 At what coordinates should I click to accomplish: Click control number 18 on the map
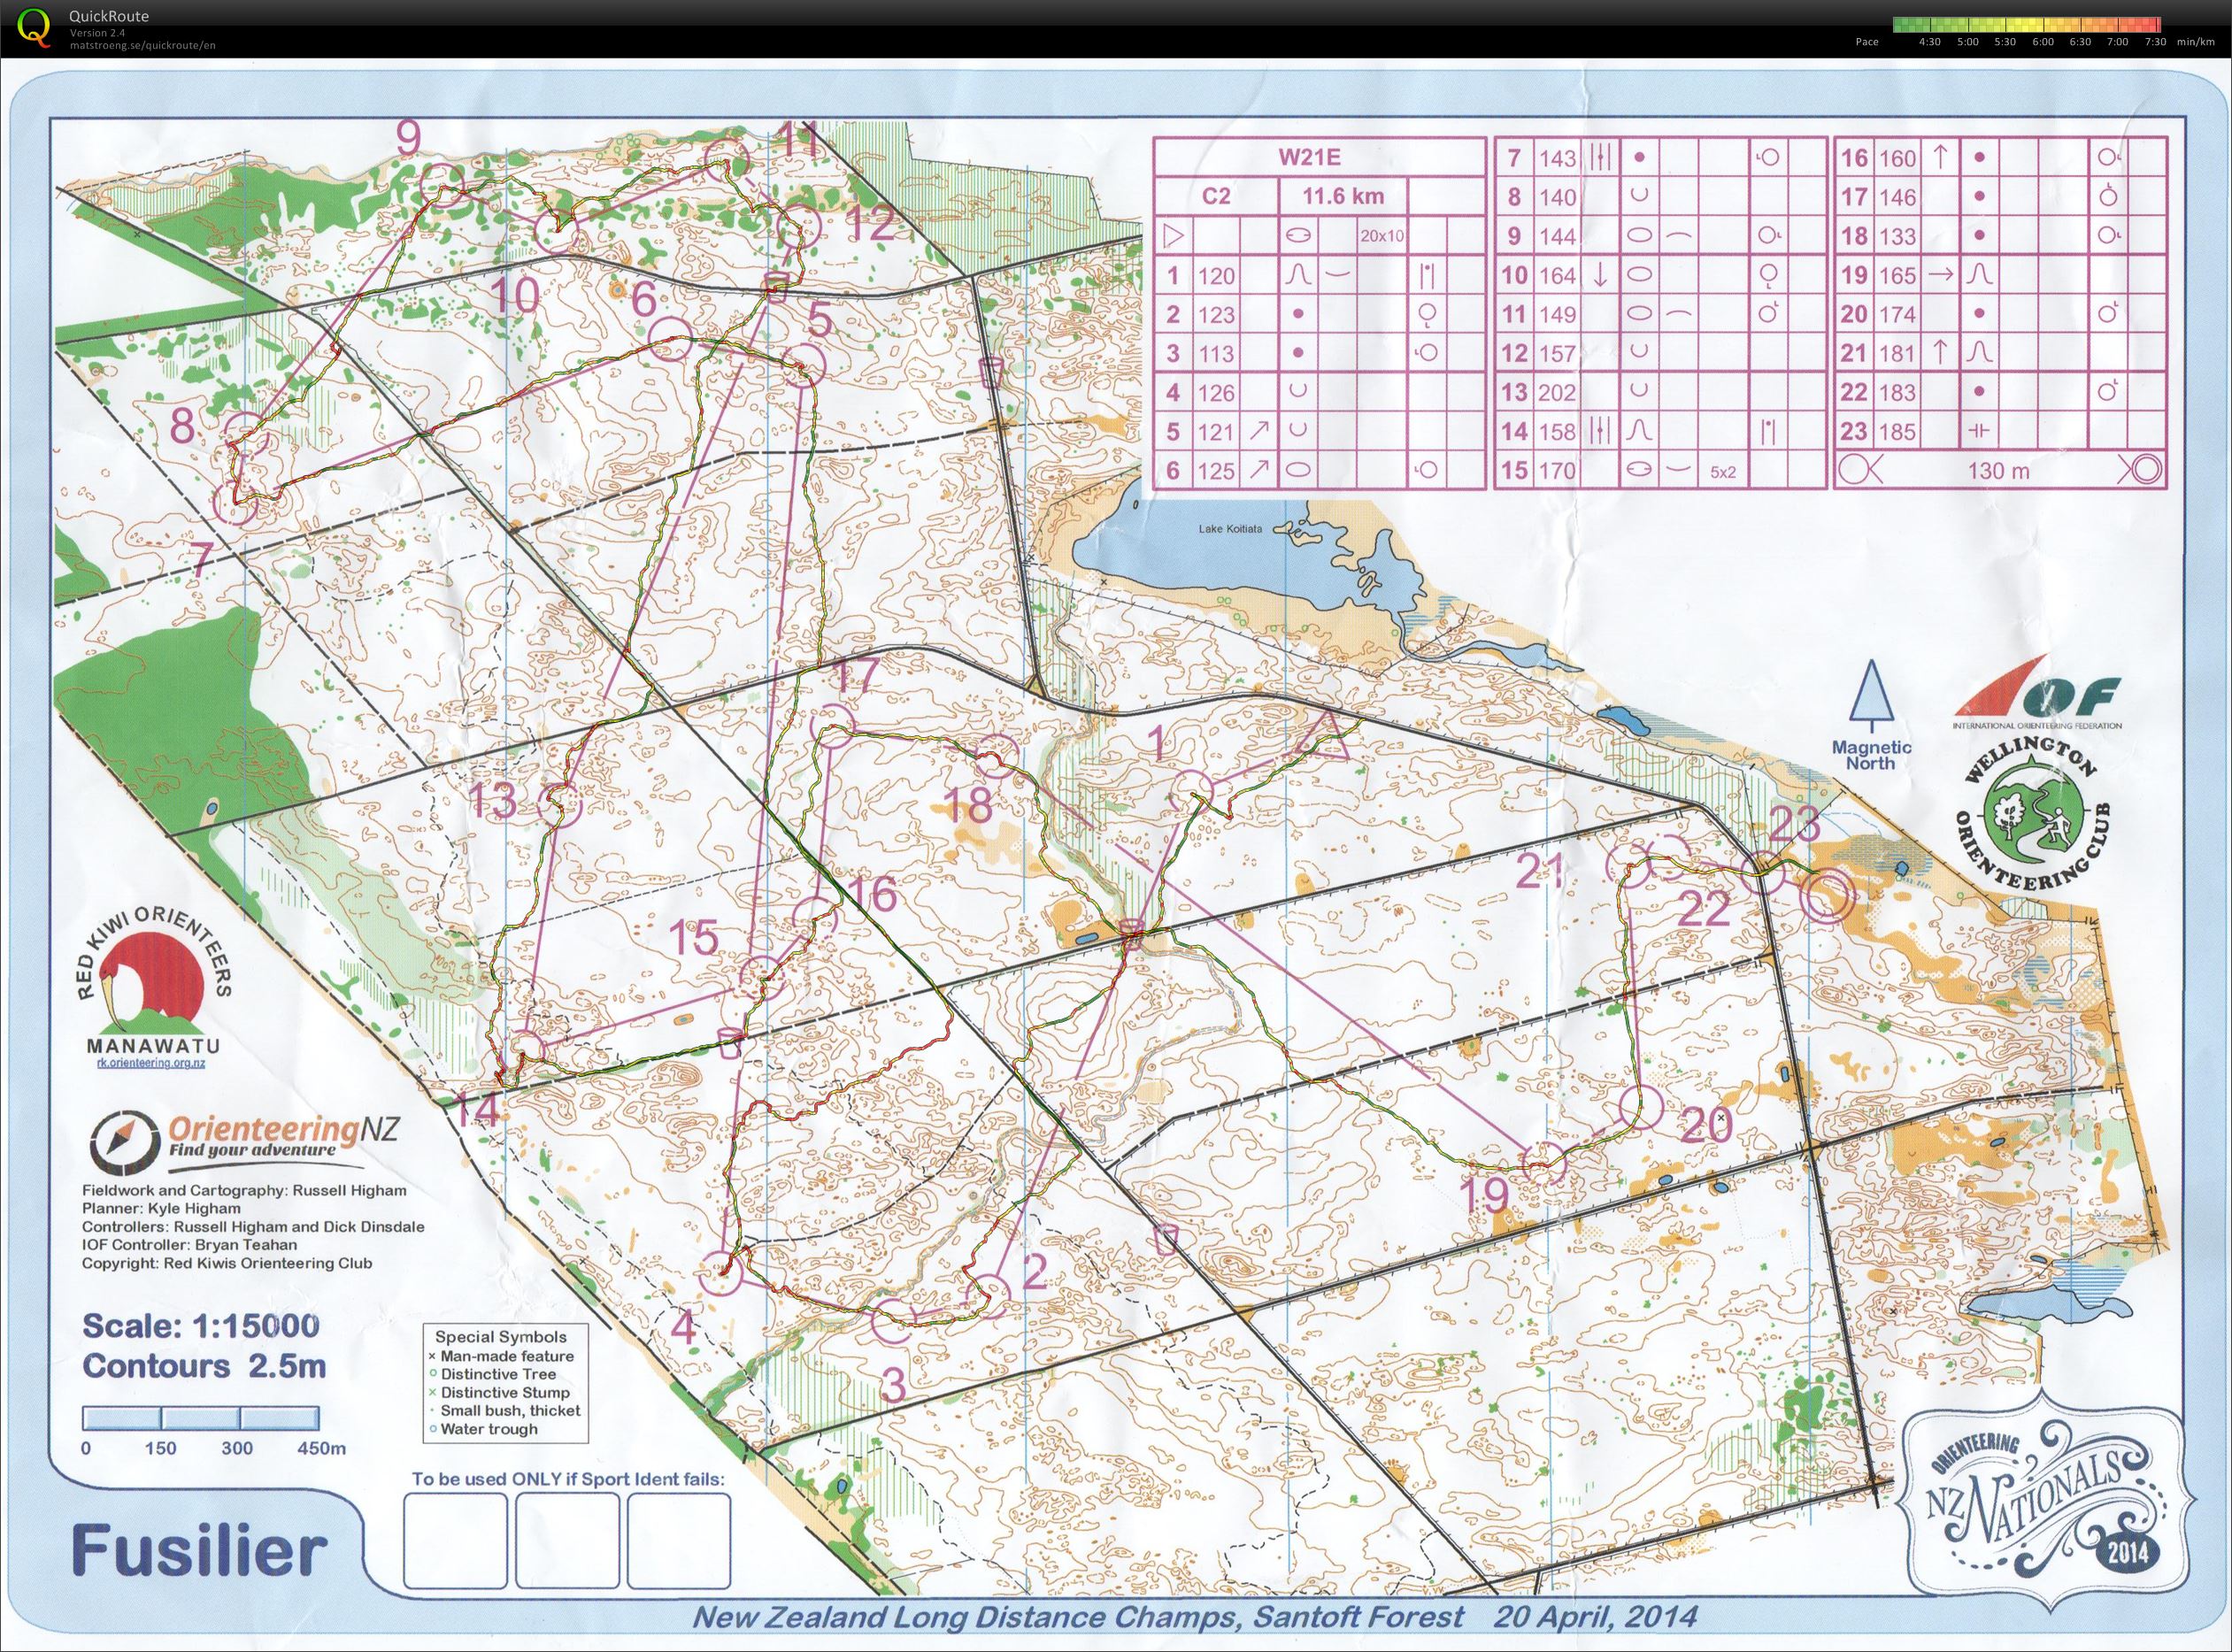(968, 804)
